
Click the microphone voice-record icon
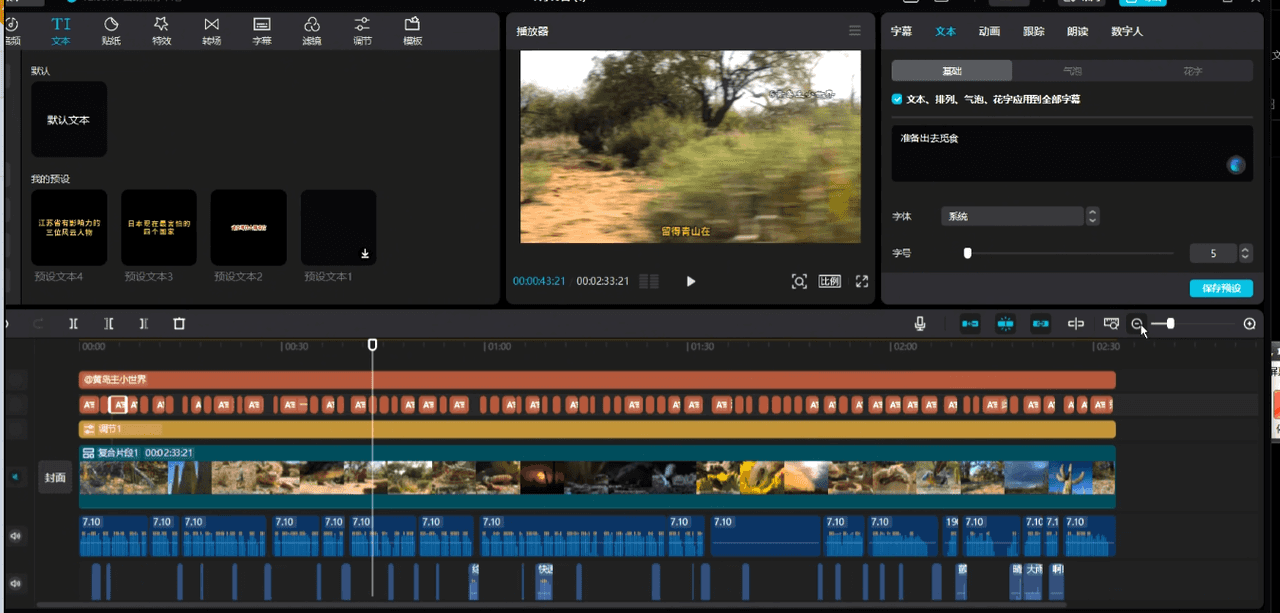pos(920,324)
